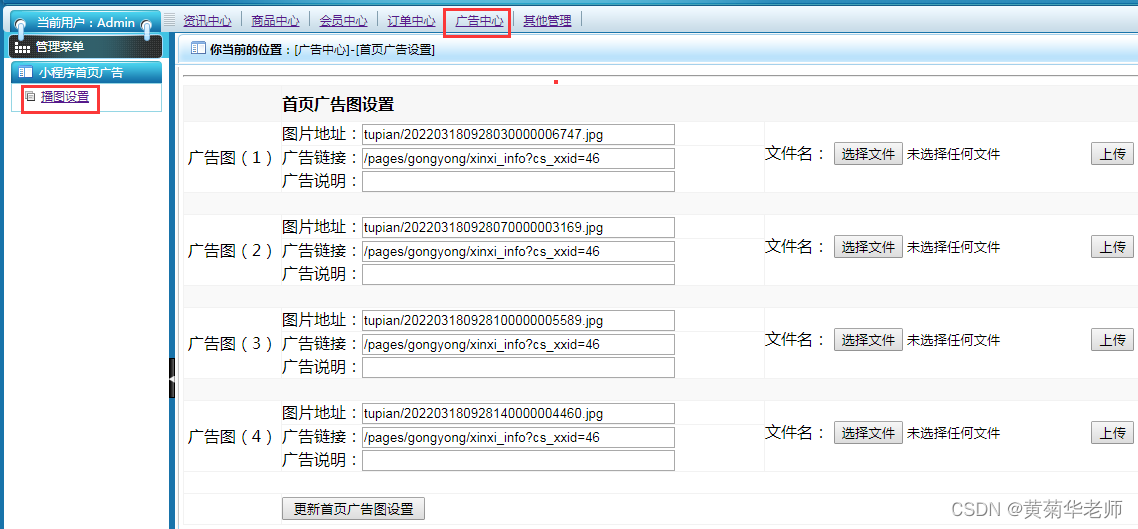Focus 广告说明 field for 广告图（1）
Screen dimensions: 1138x529
pos(518,181)
